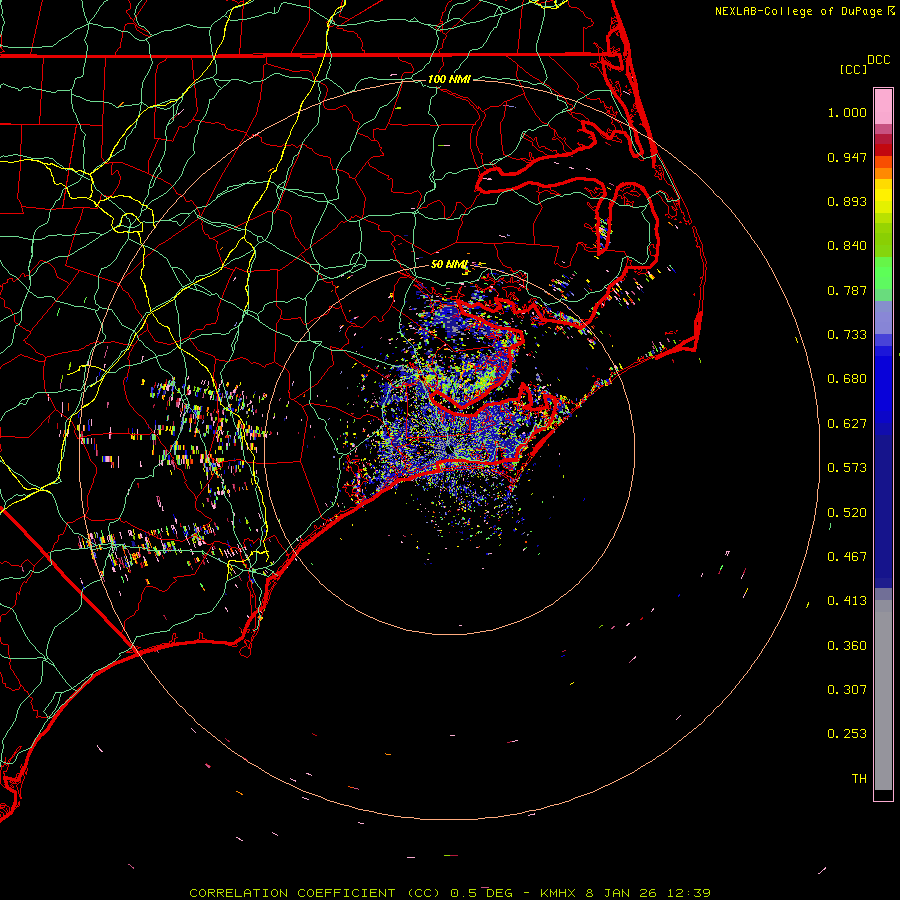
Task: Click the TH label beside the color bar
Action: point(858,779)
